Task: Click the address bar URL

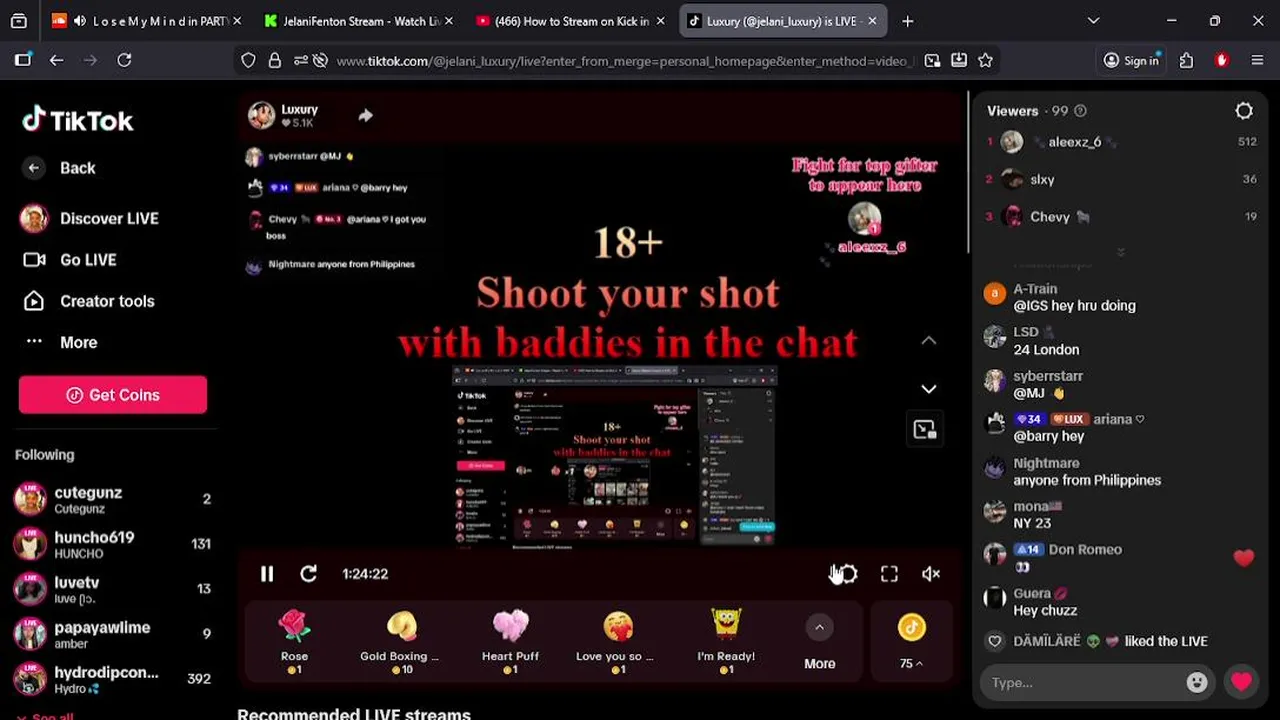Action: pyautogui.click(x=624, y=61)
